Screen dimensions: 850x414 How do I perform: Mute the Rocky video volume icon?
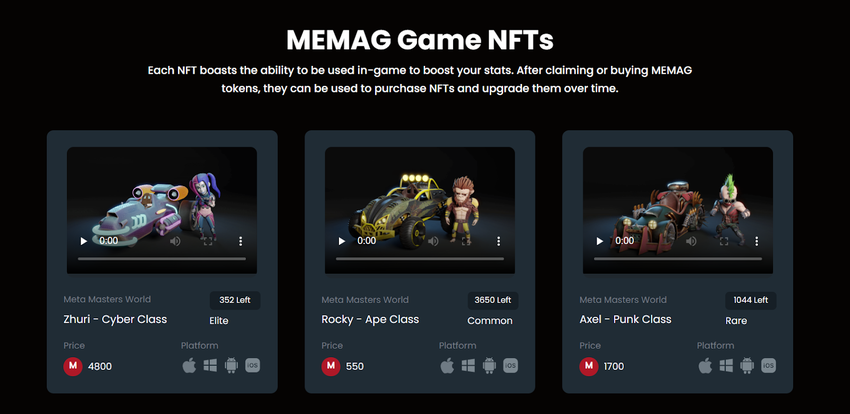(x=433, y=241)
